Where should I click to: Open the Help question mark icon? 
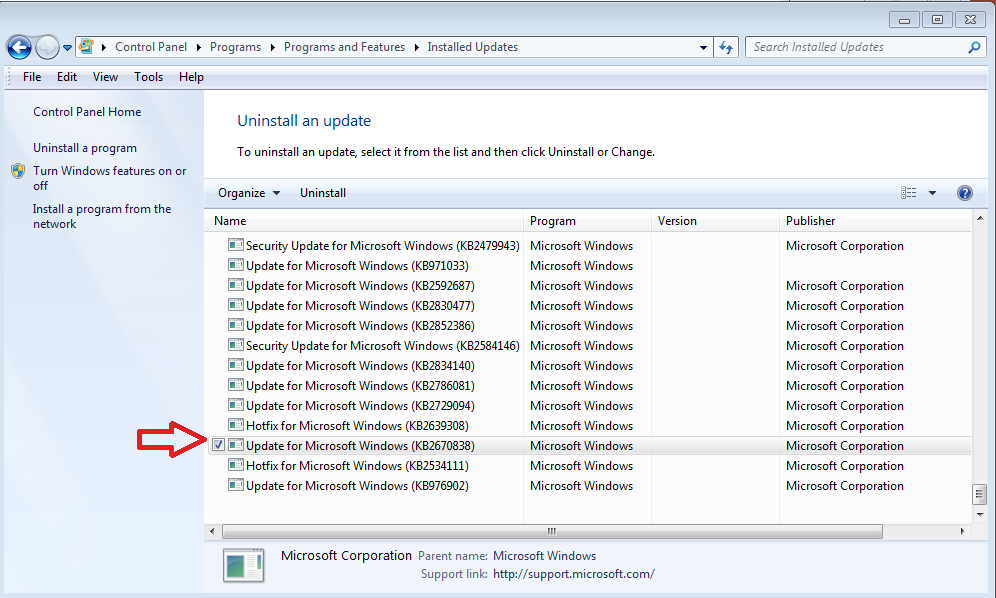(965, 193)
